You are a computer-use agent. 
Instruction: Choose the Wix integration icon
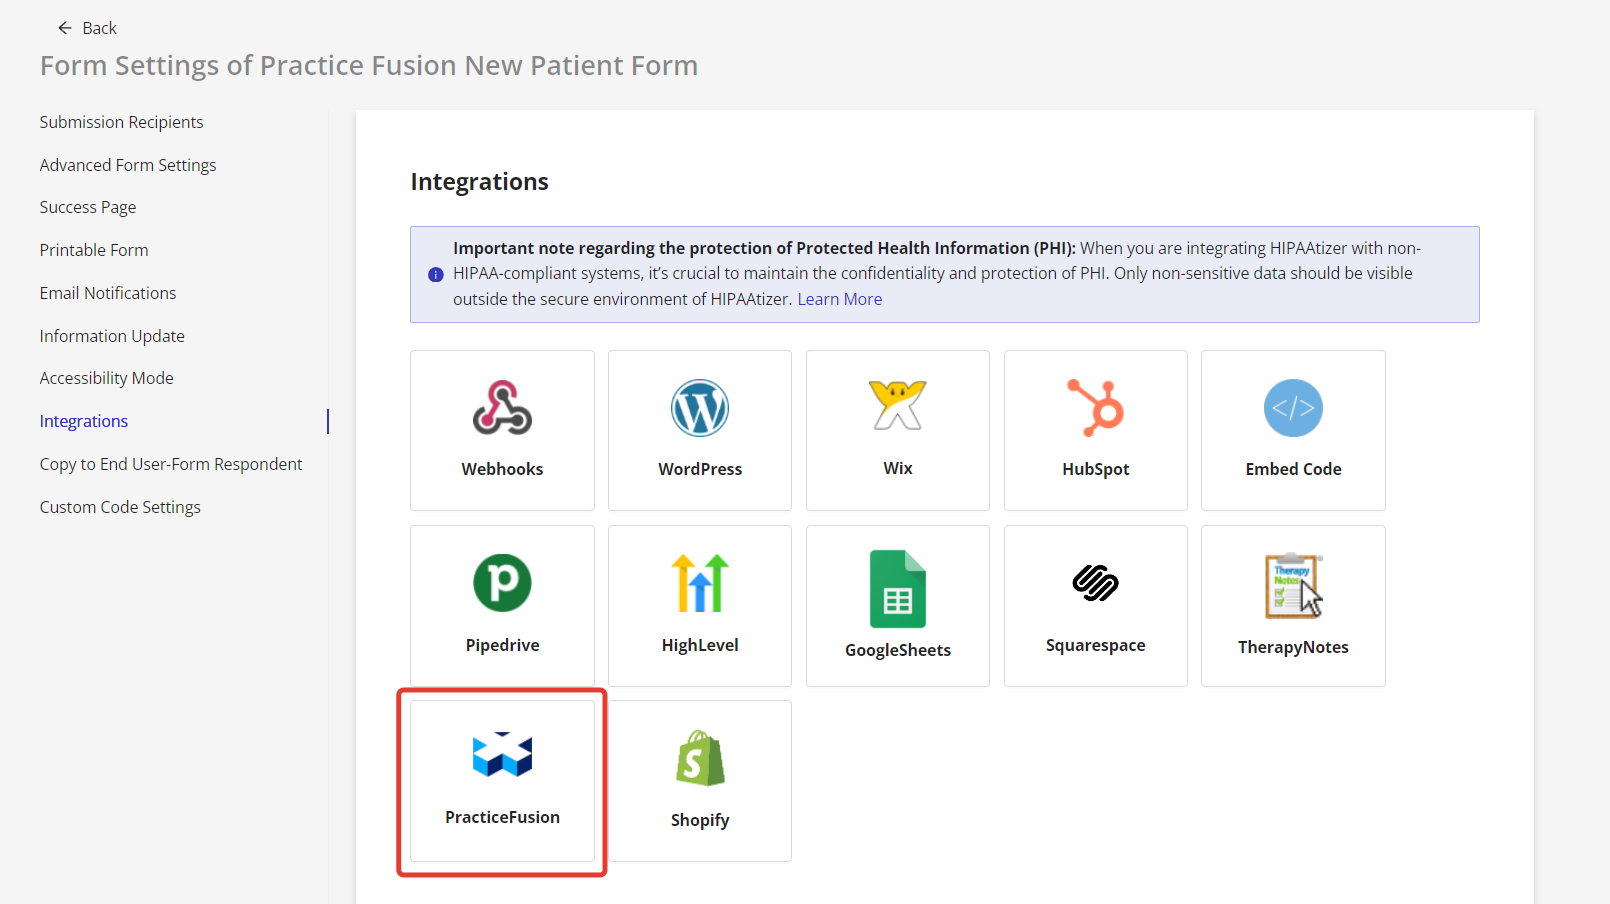coord(897,405)
